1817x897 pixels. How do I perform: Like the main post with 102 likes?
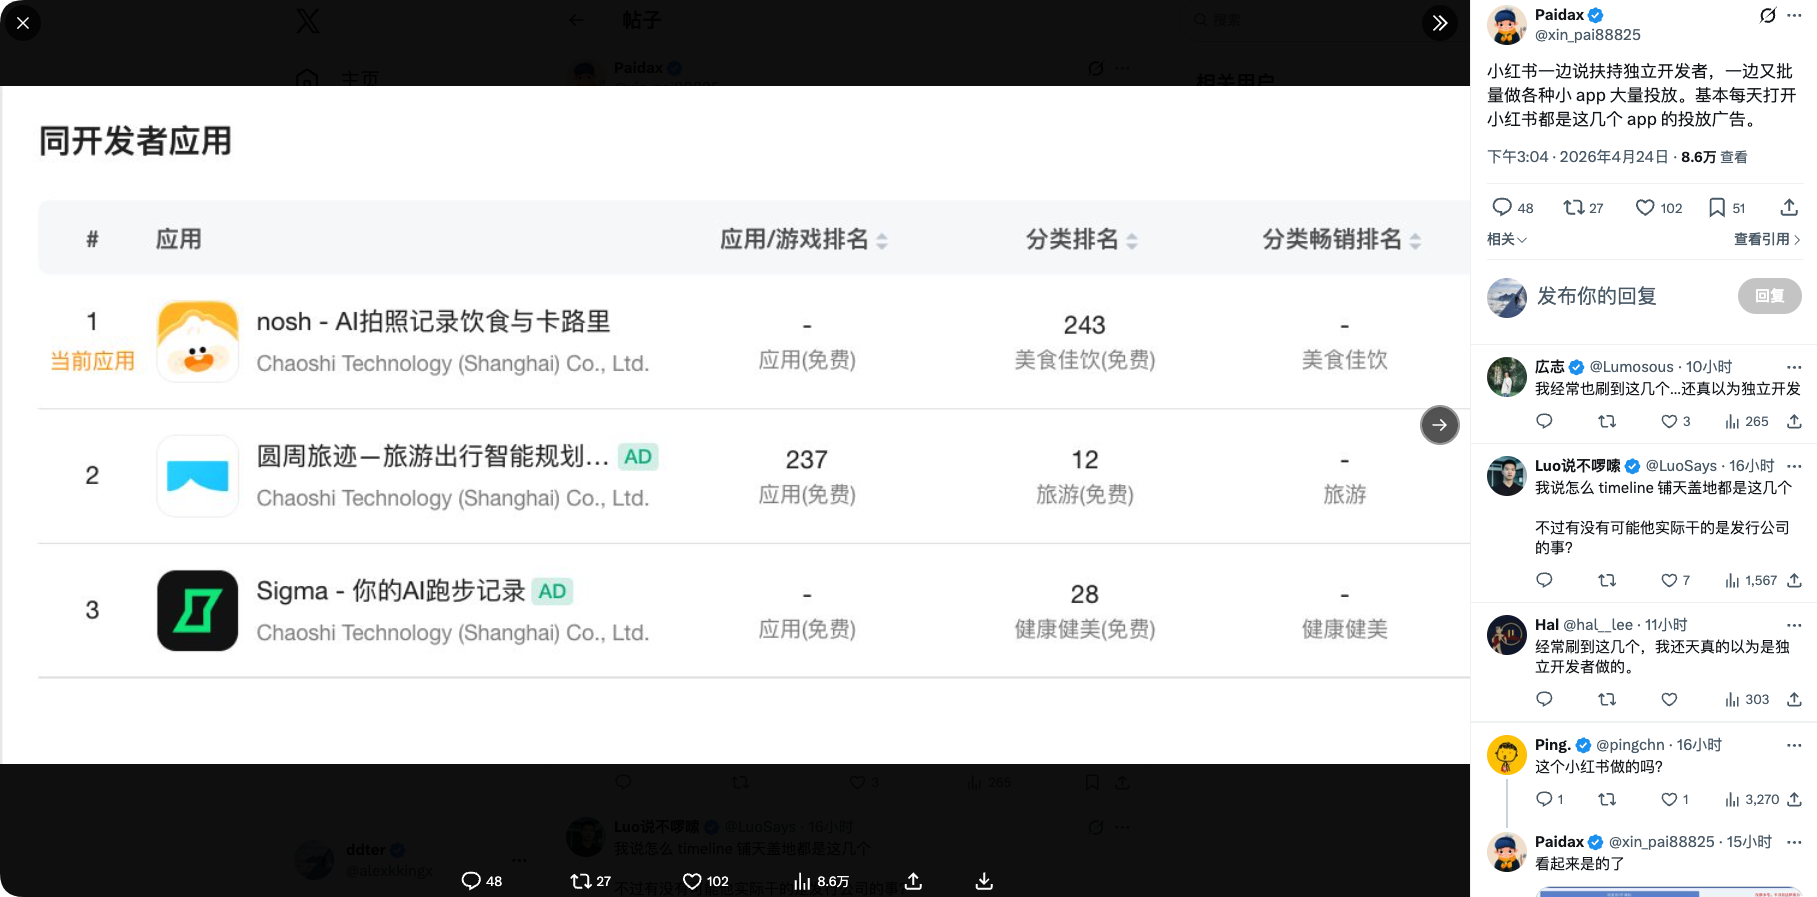1645,208
